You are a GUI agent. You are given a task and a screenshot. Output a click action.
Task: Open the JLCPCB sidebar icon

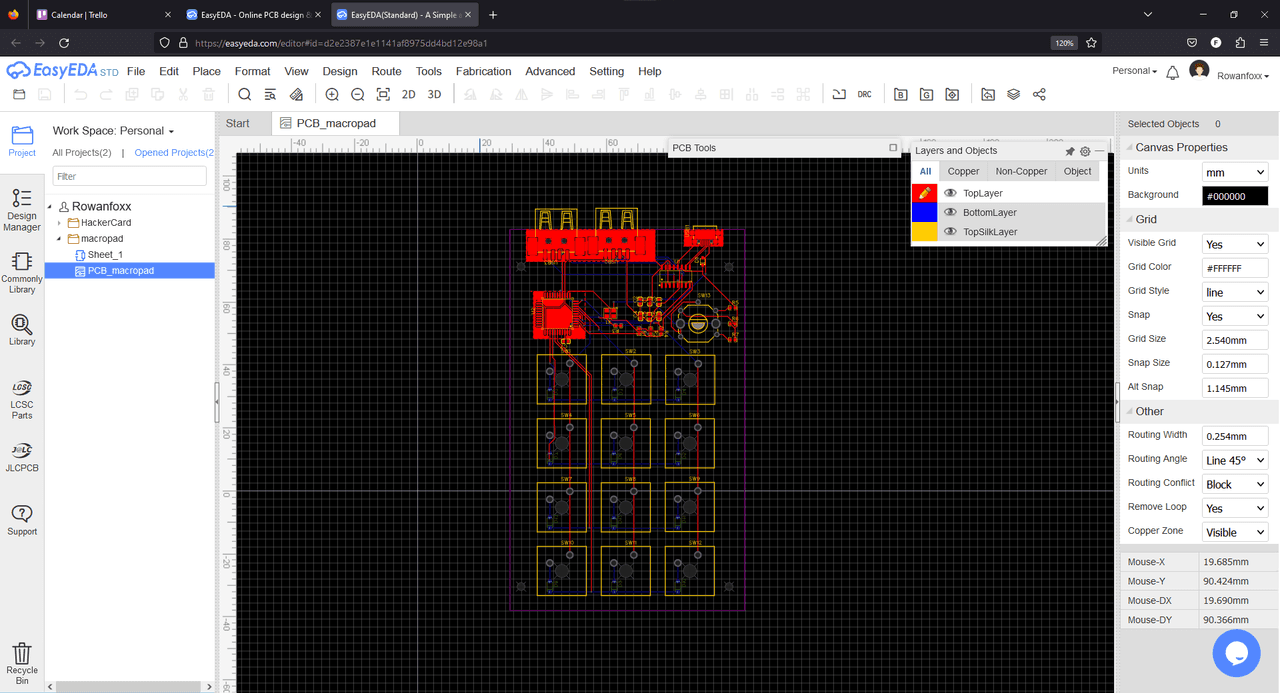[22, 457]
